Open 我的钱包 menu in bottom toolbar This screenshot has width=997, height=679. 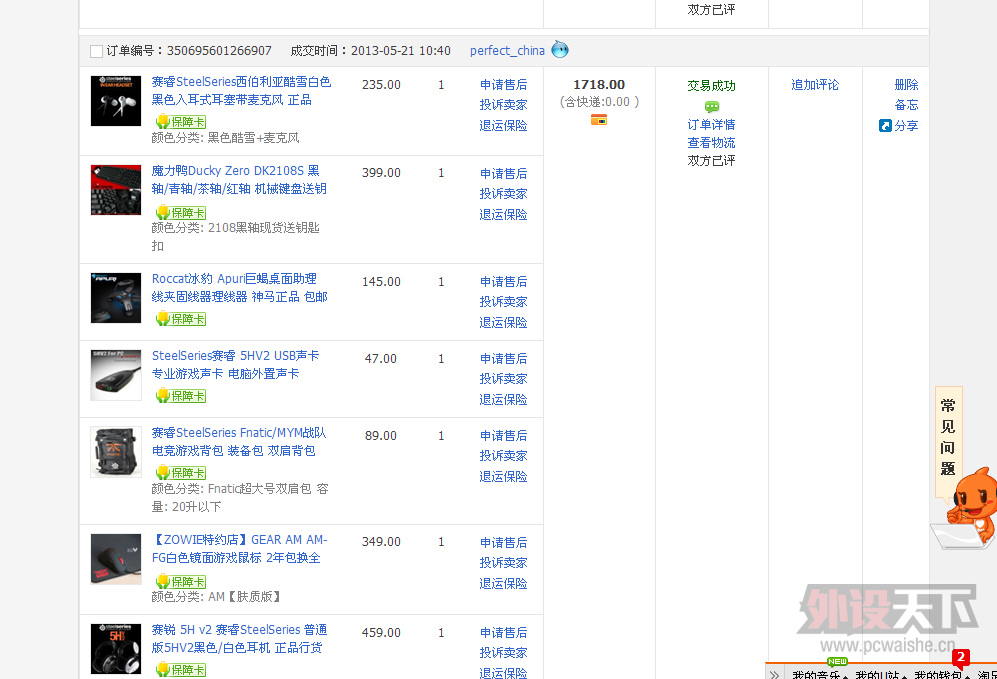[x=942, y=675]
